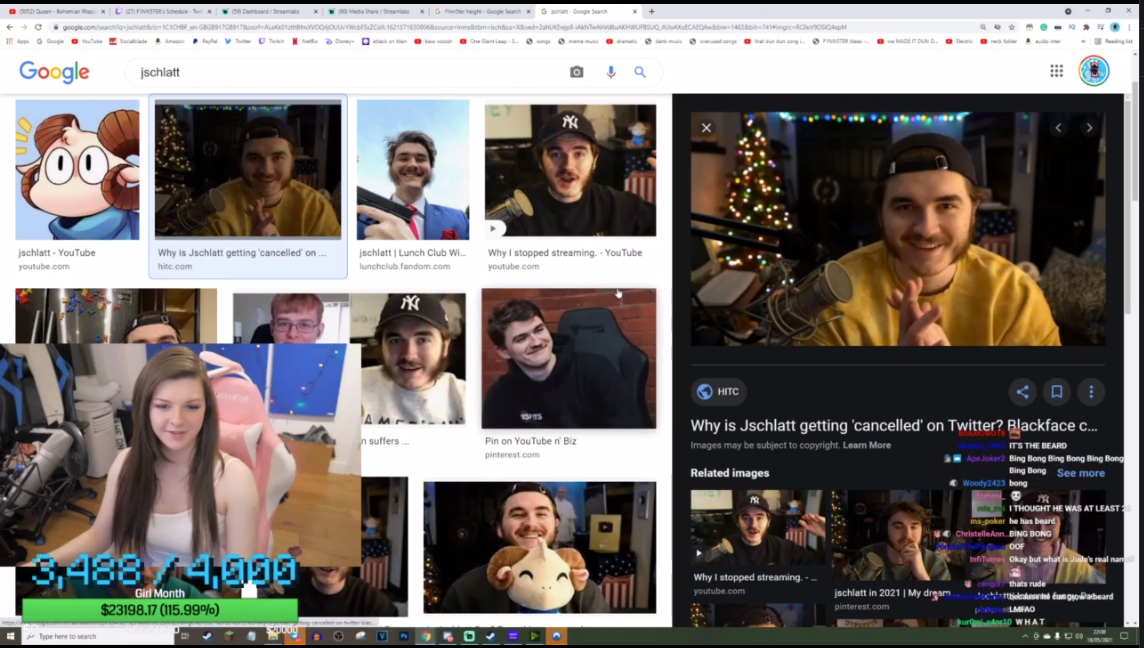
Task: Click the address bar URL
Action: [x=454, y=27]
